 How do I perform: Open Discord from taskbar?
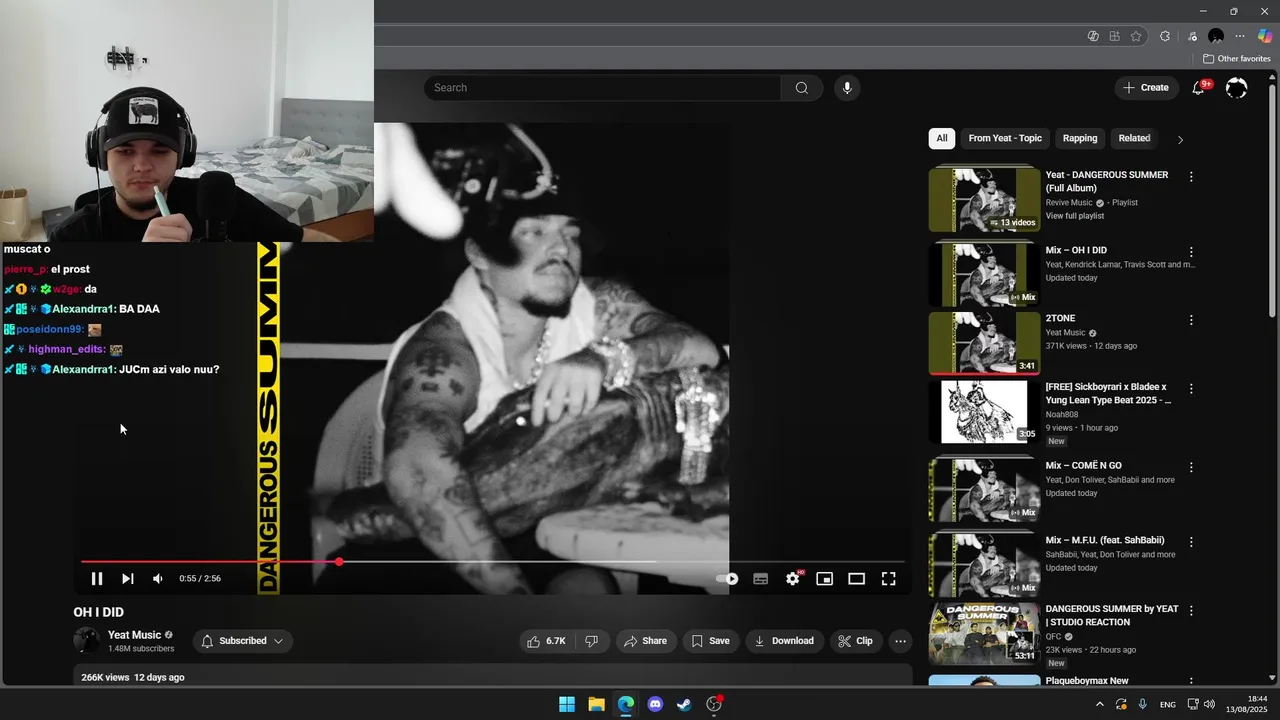click(x=655, y=704)
